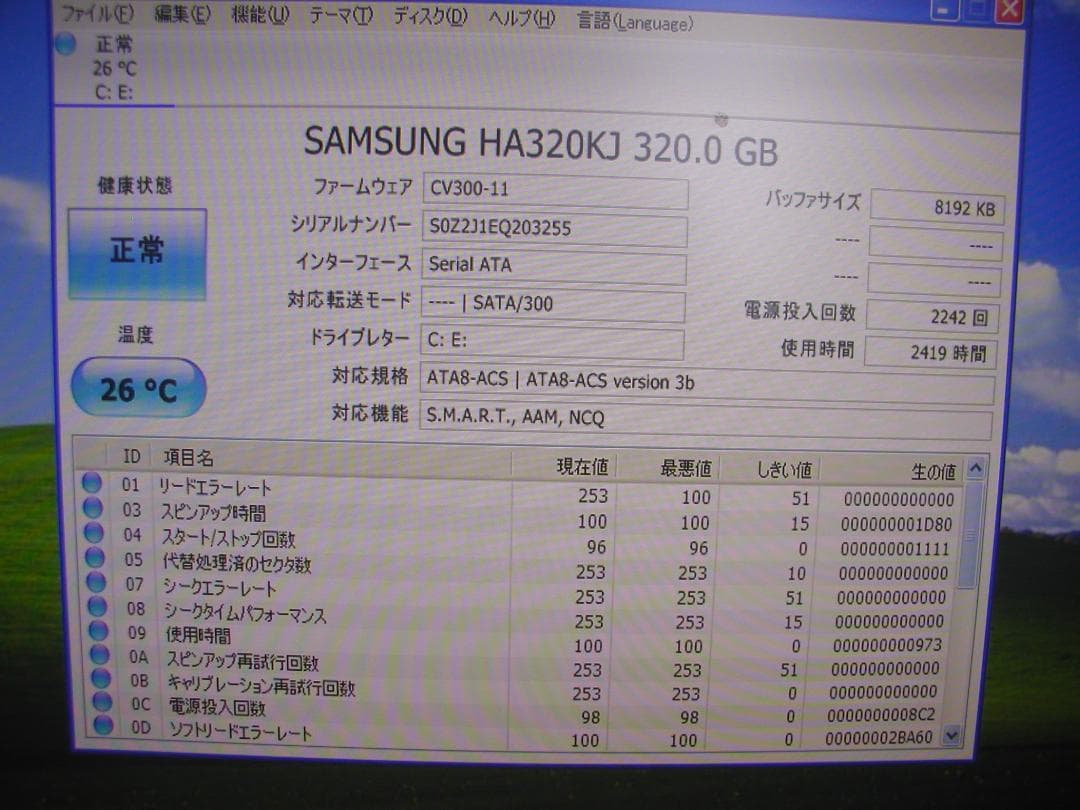Click the 26 °C temperature indicator
This screenshot has height=810, width=1080.
[x=137, y=387]
